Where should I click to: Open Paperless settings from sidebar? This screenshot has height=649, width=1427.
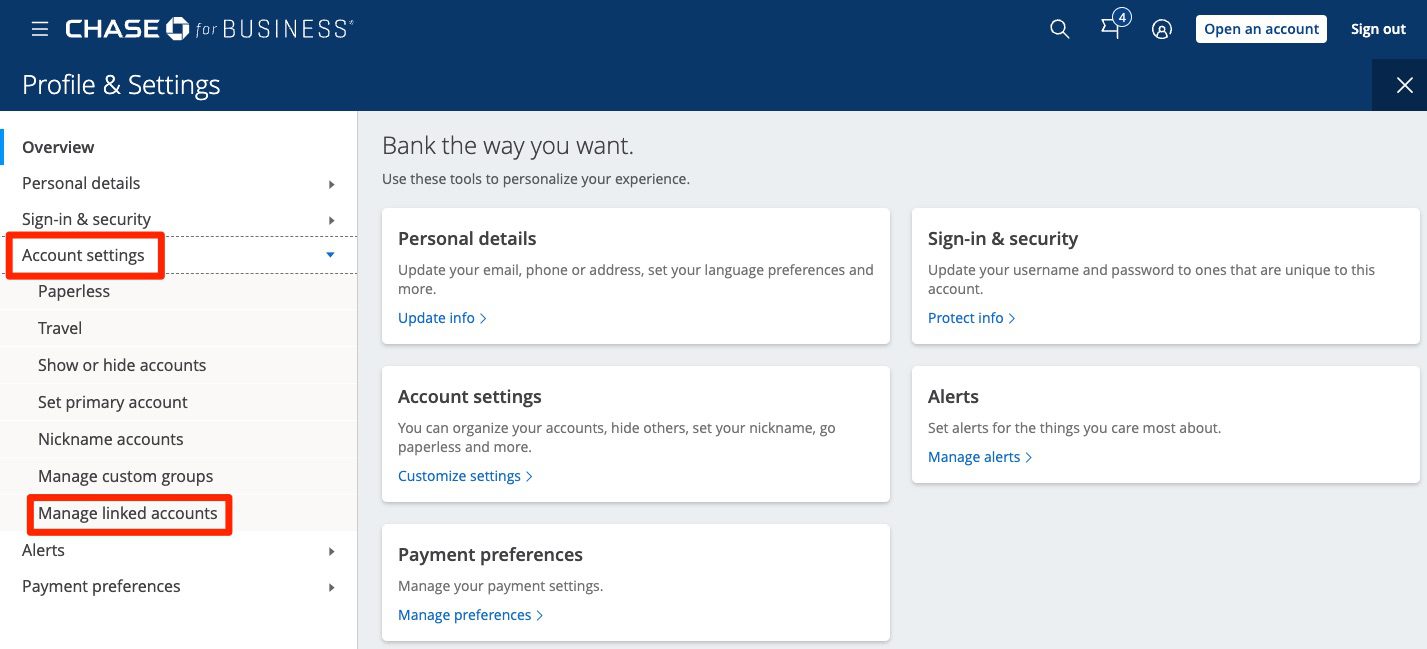[74, 291]
